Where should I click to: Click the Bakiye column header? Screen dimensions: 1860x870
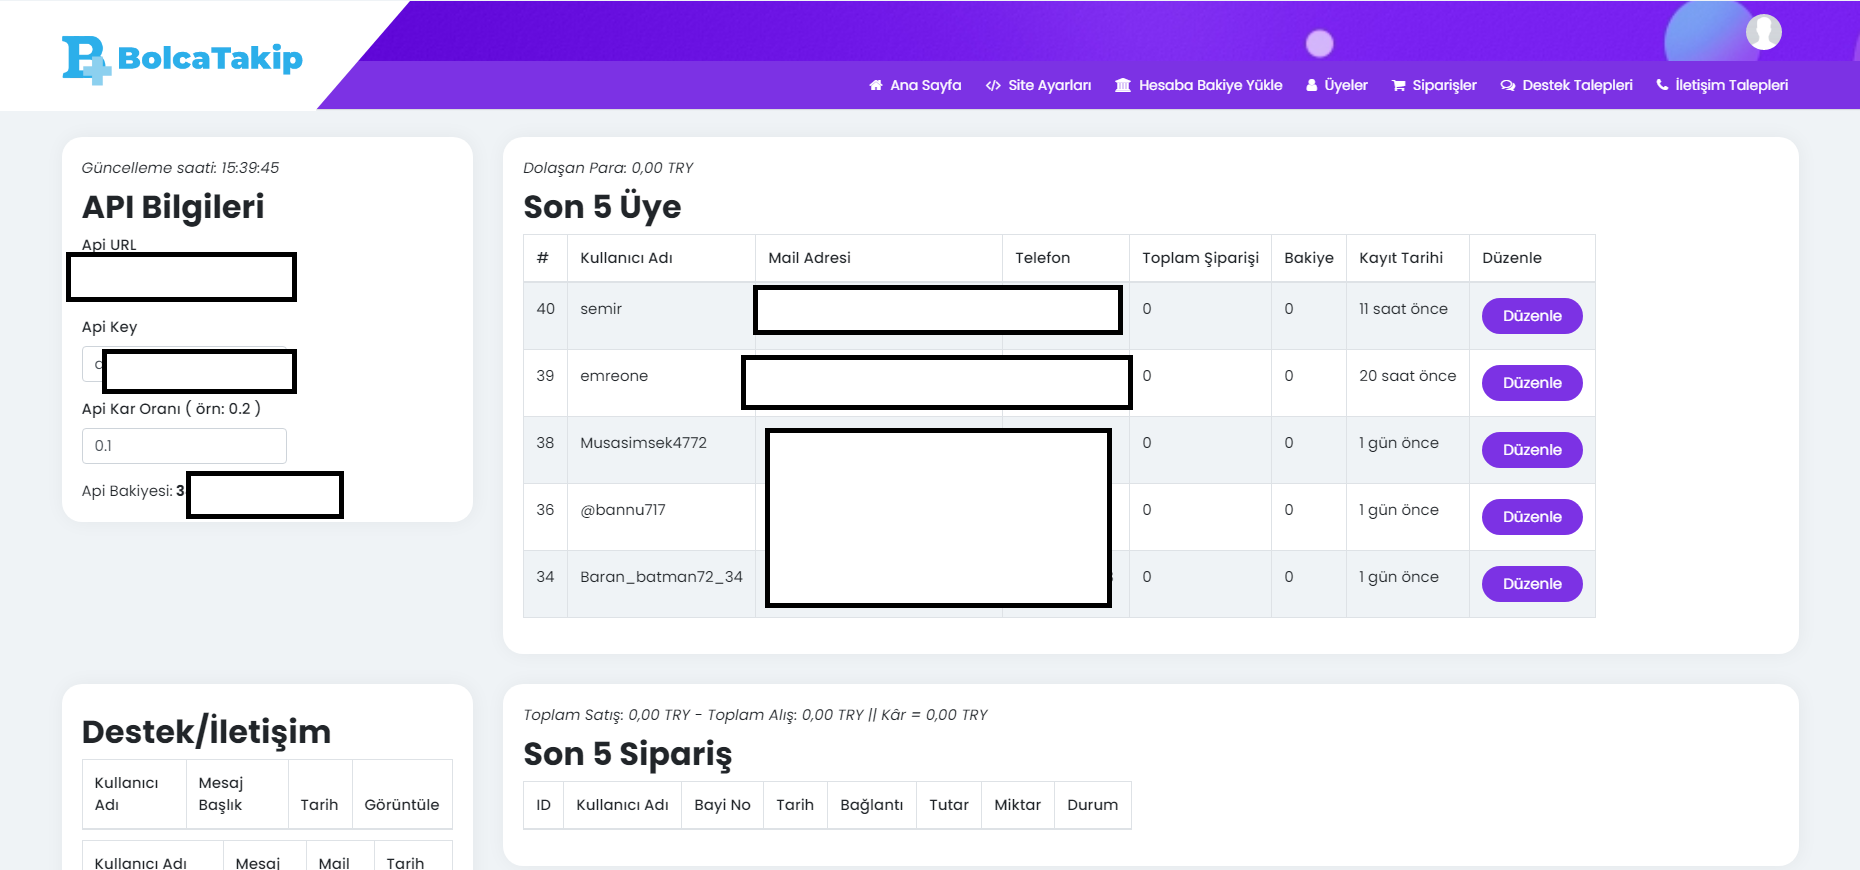1308,258
